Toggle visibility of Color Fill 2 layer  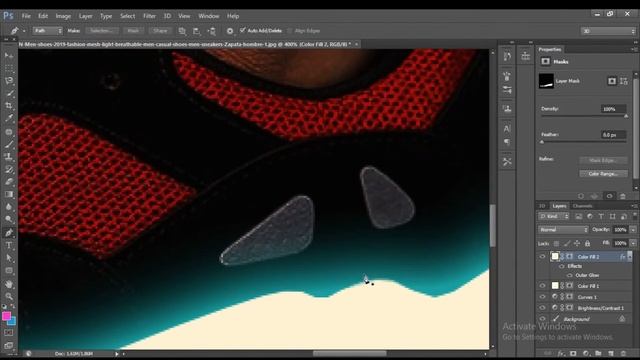tap(542, 256)
